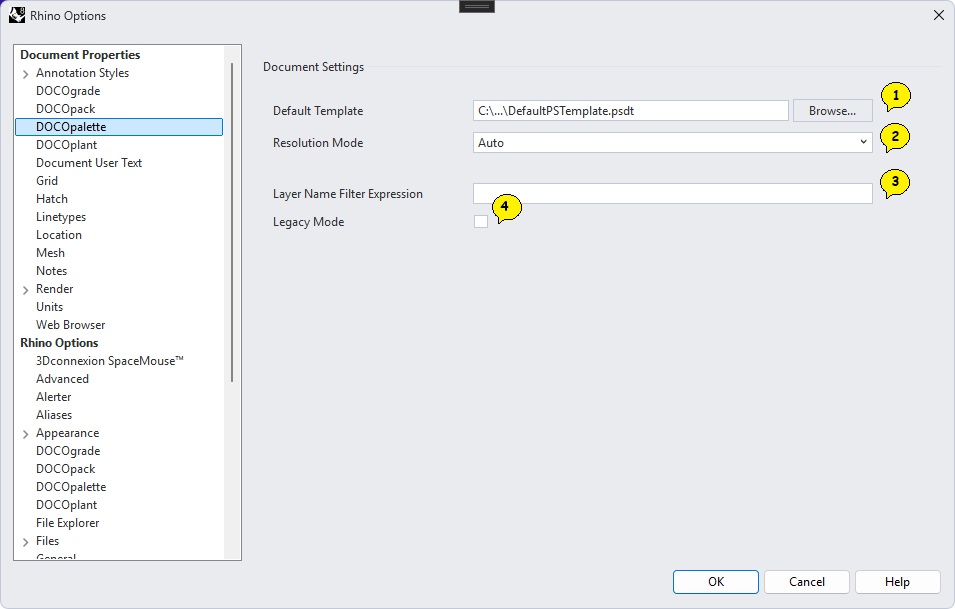955x609 pixels.
Task: Select Alerter in the options tree
Action: click(x=54, y=397)
